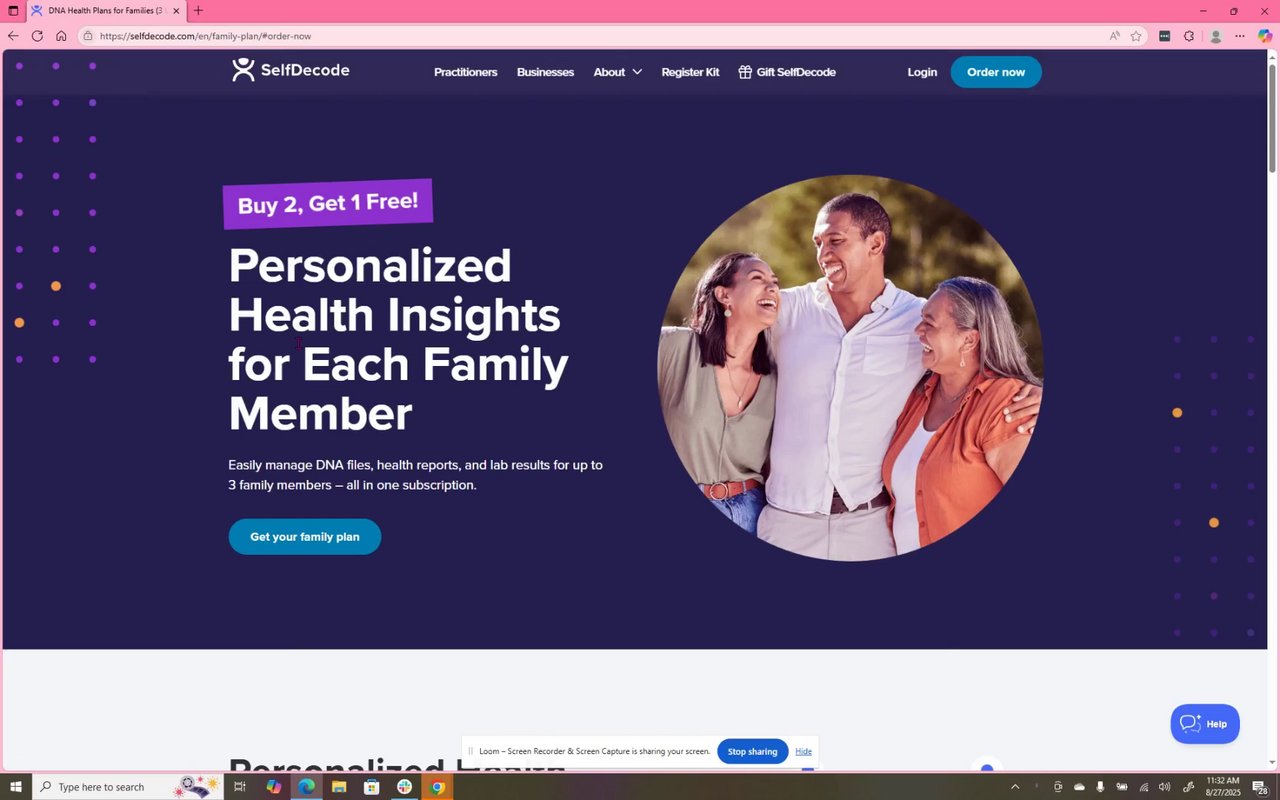Open the Practitioners menu item

(x=465, y=72)
